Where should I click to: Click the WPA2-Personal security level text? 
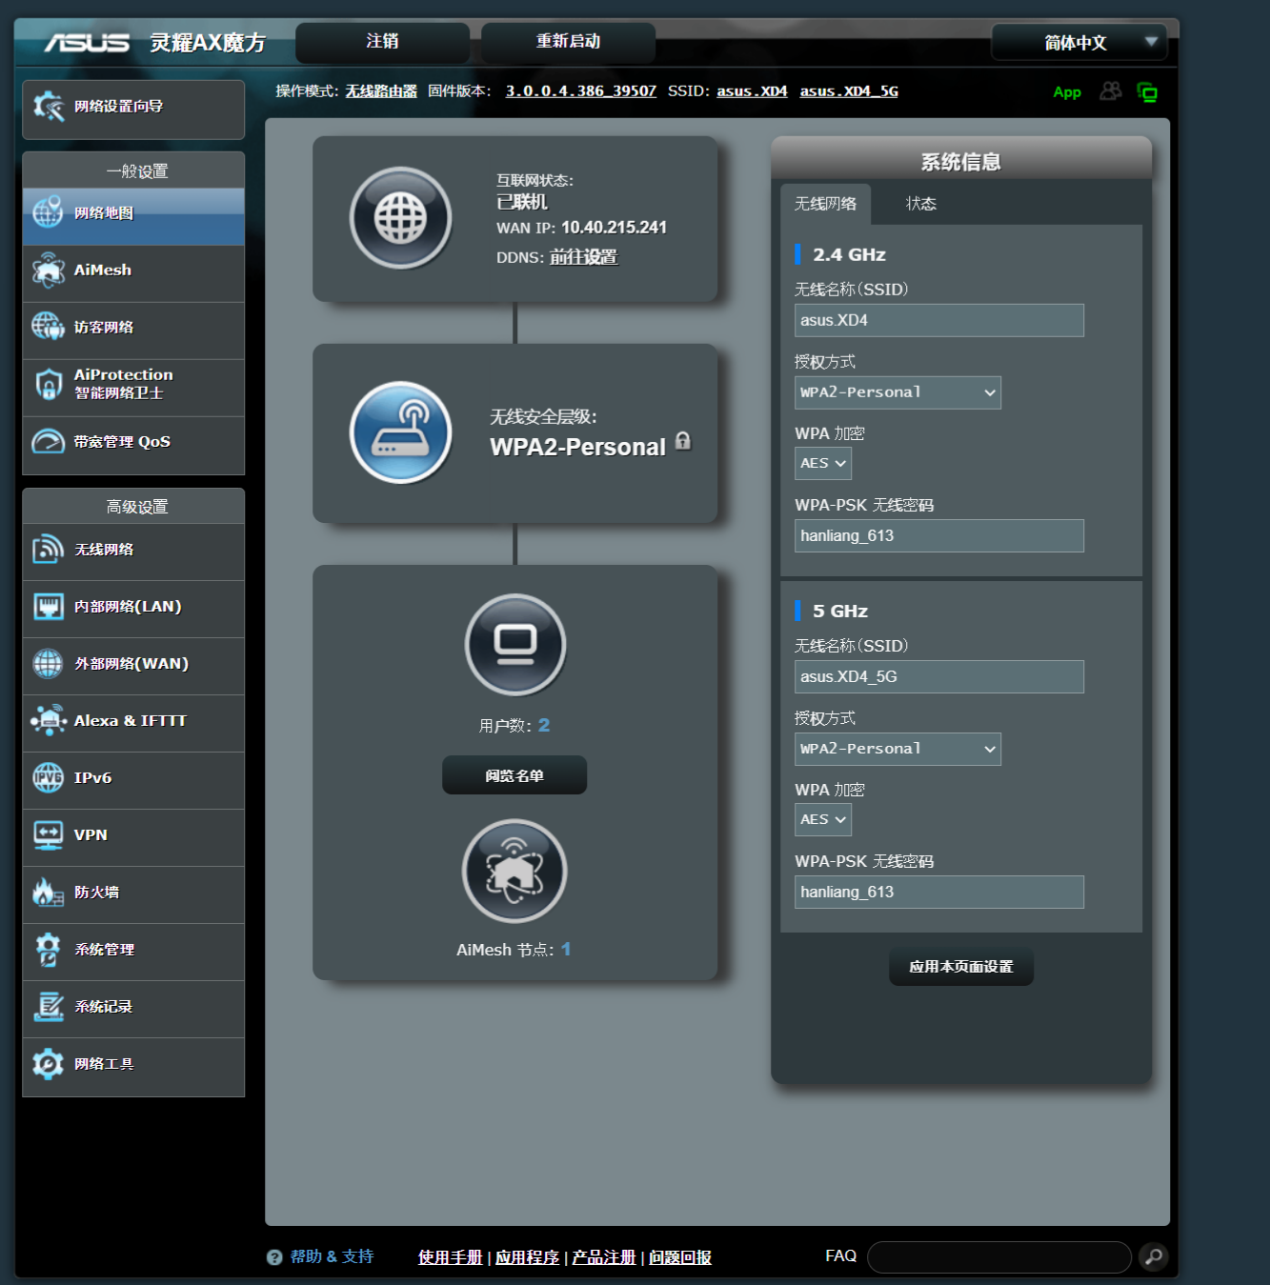click(578, 447)
